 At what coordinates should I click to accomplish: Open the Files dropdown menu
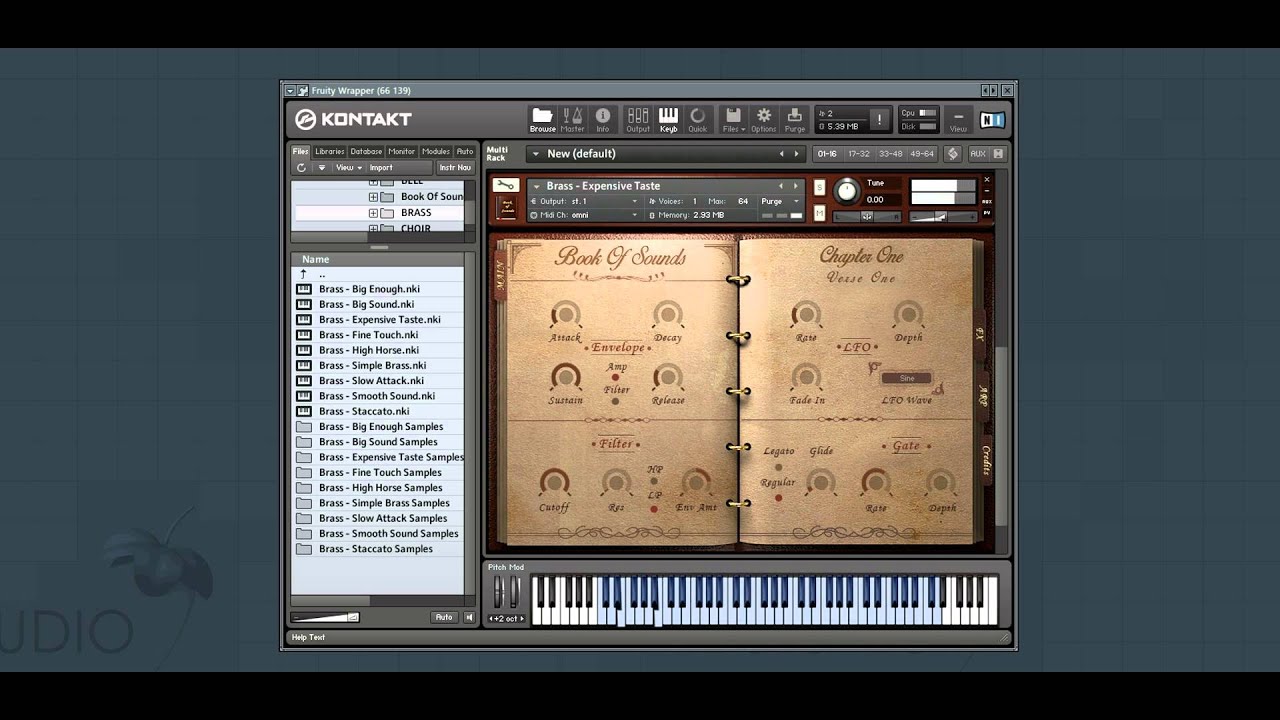(733, 120)
